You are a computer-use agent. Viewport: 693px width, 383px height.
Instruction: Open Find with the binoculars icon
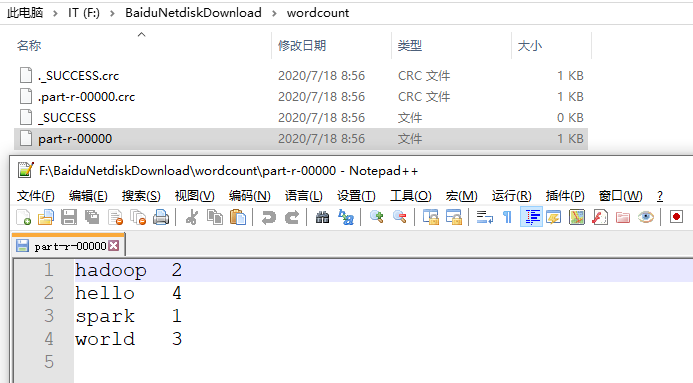(x=322, y=217)
